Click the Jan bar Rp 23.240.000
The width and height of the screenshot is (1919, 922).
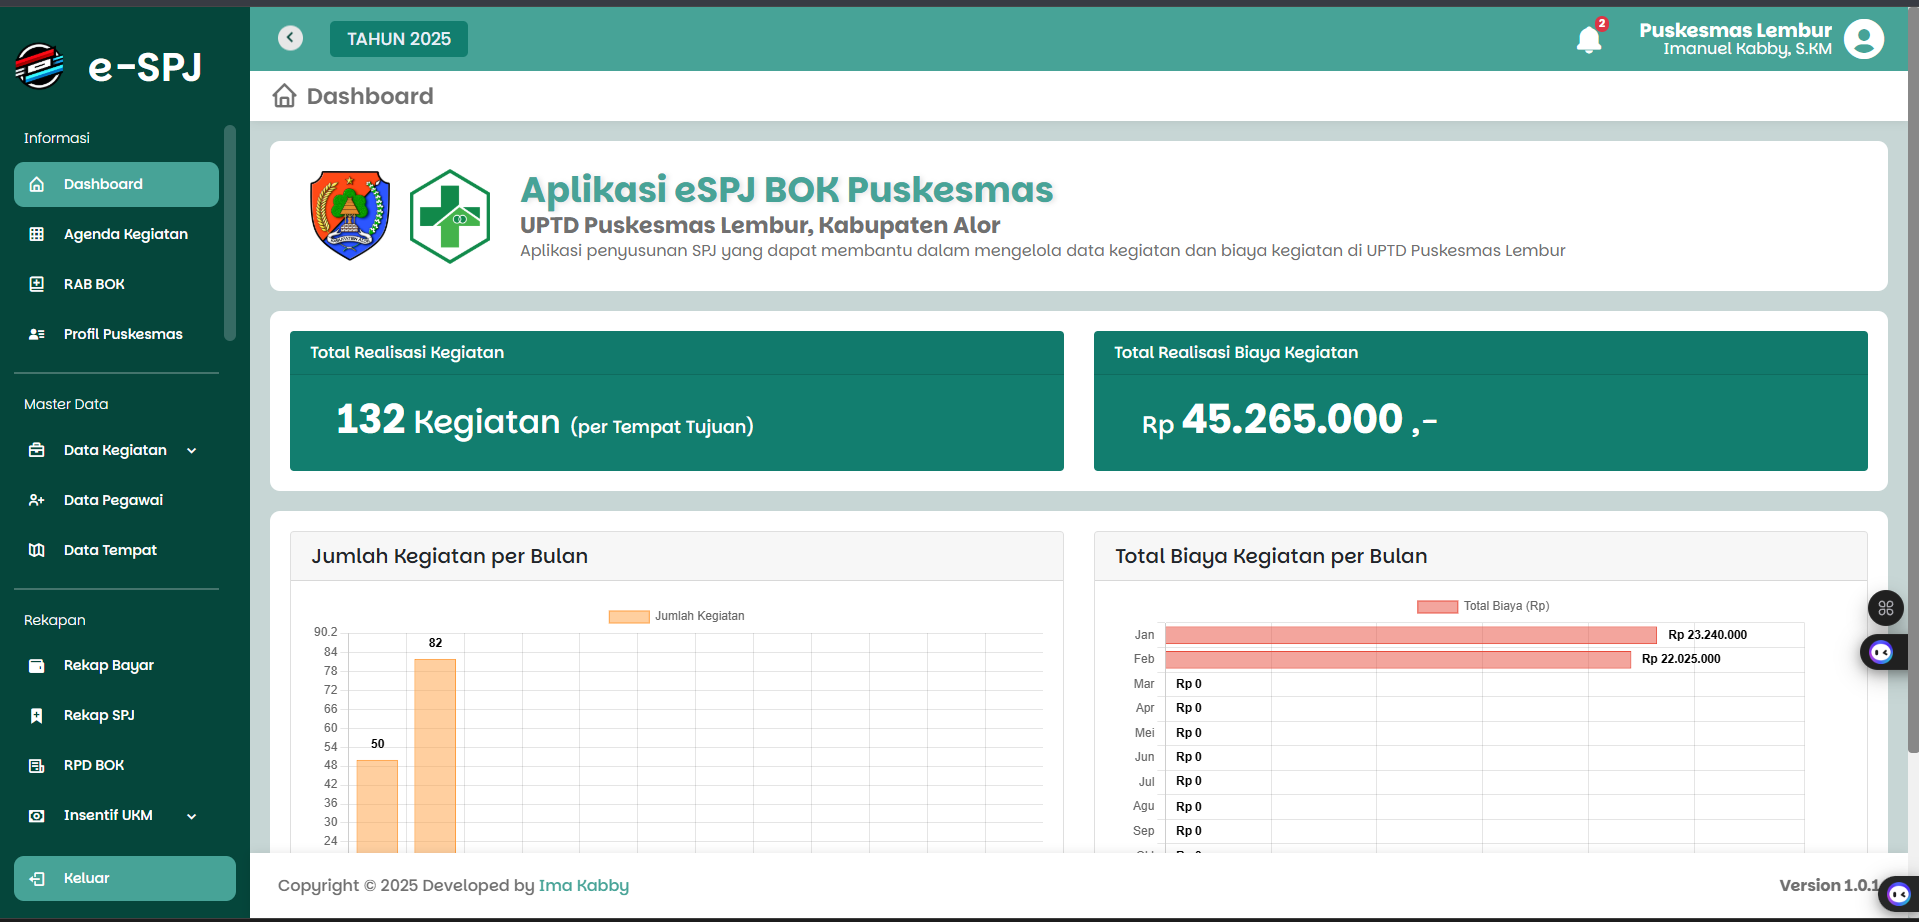point(1411,635)
